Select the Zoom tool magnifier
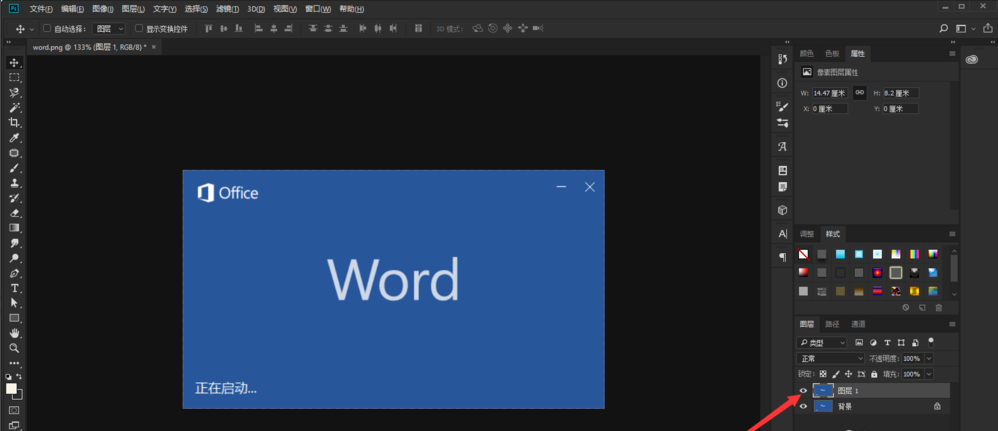The width and height of the screenshot is (998, 431). click(x=14, y=348)
